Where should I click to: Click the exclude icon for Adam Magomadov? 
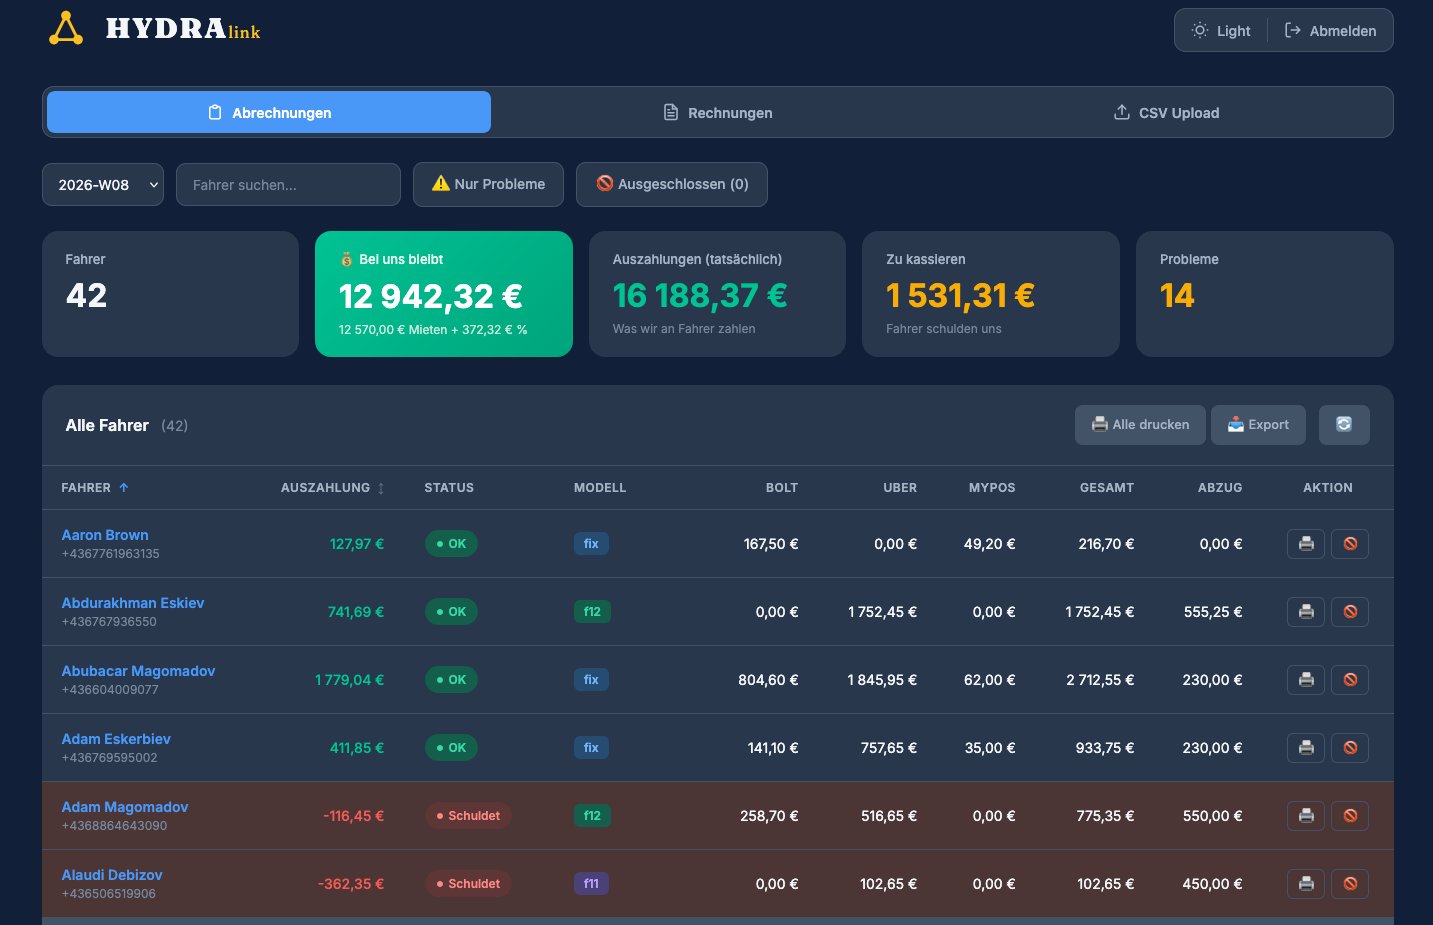pos(1349,816)
